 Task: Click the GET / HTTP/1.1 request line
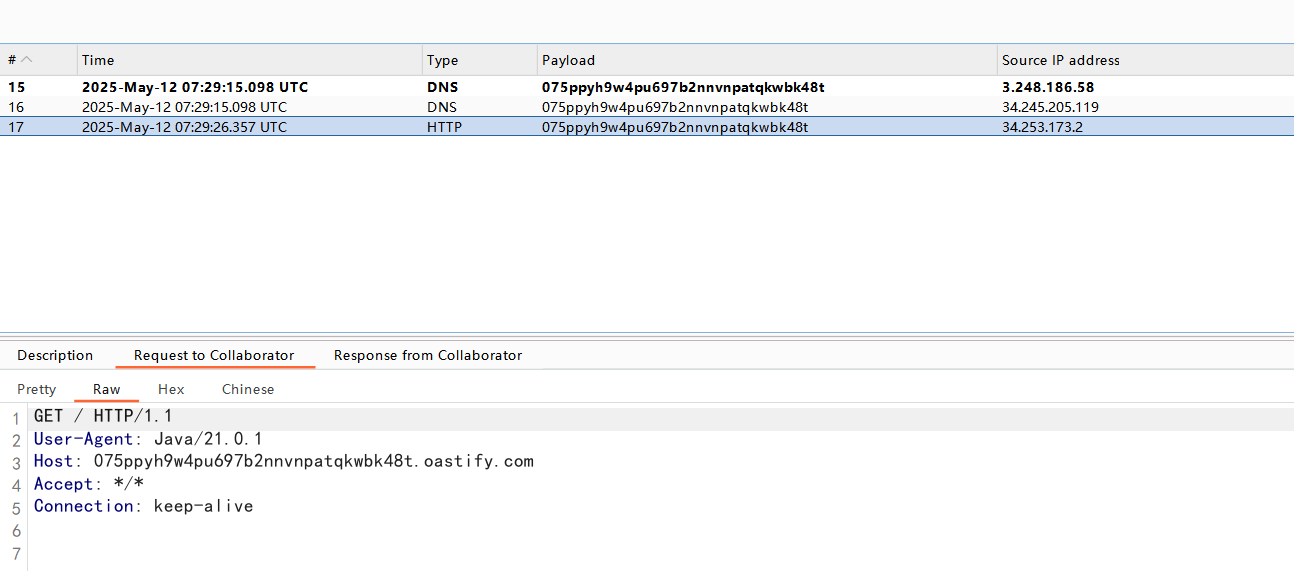(103, 417)
